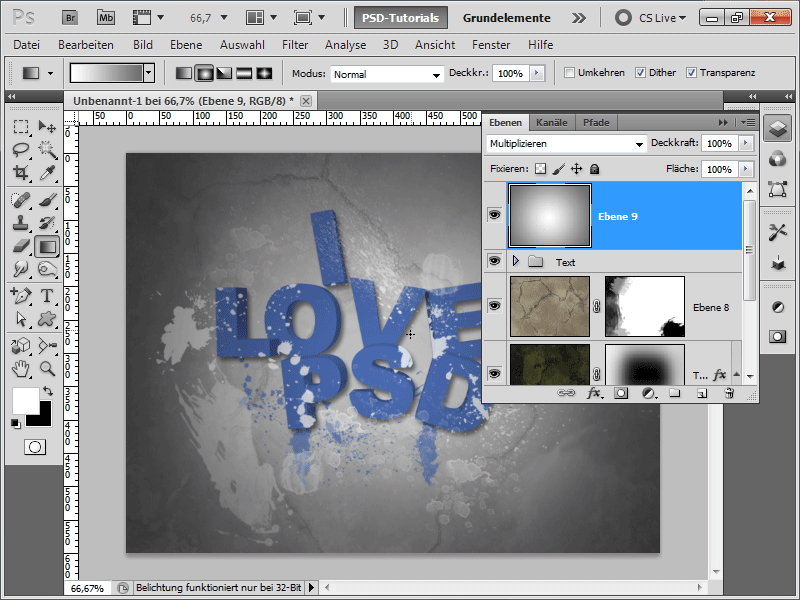
Task: Hide the Ebene 8 layer
Action: [494, 306]
